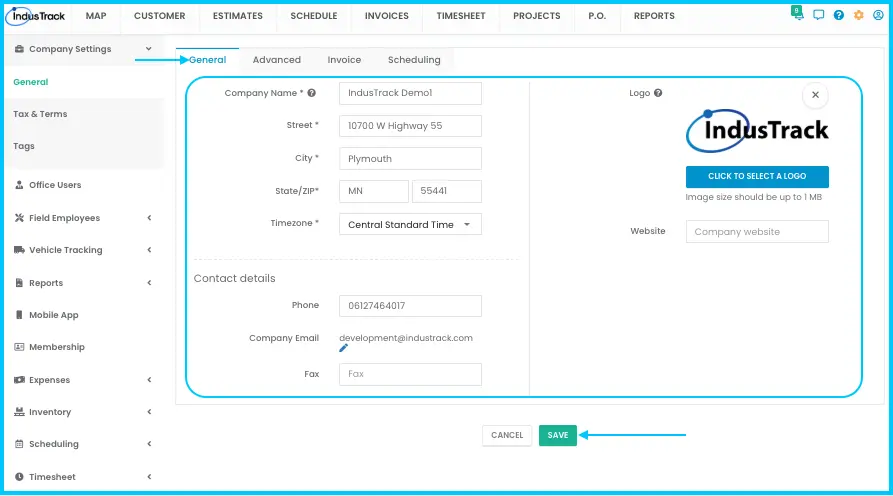893x496 pixels.
Task: Open the Timezone dropdown
Action: [410, 224]
